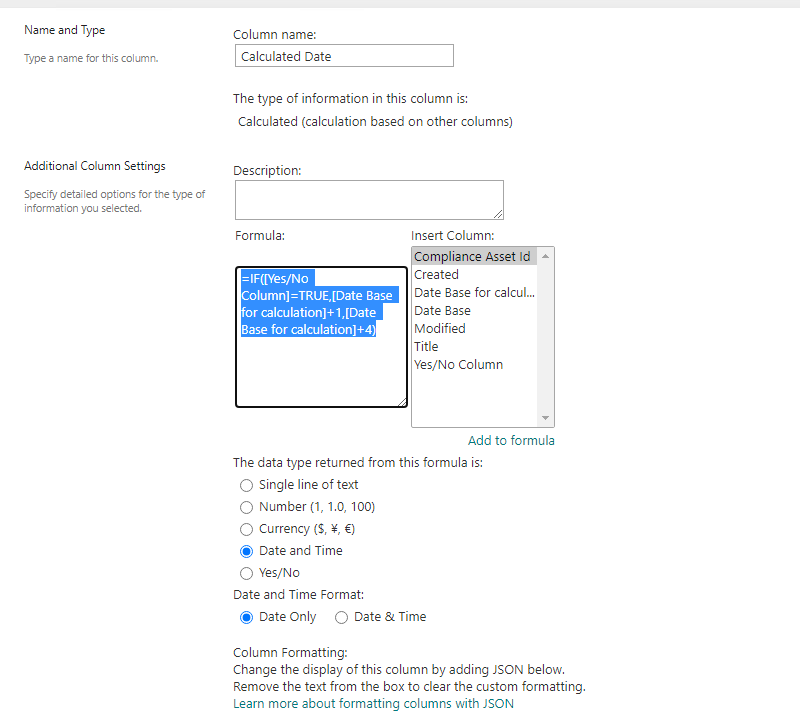Click the Column name input field

344,56
